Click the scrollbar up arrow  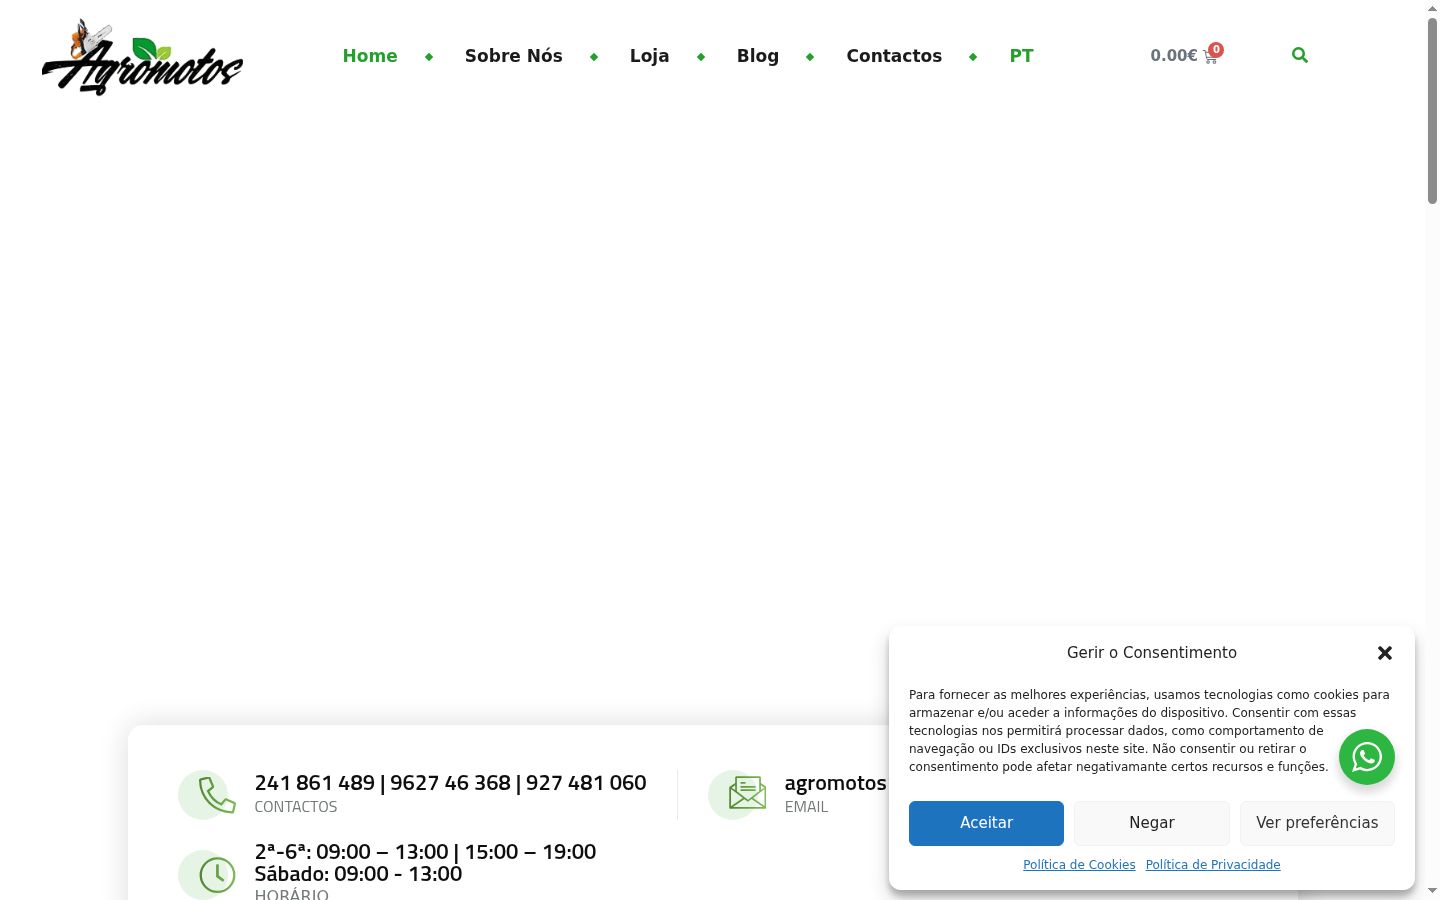(x=1432, y=8)
